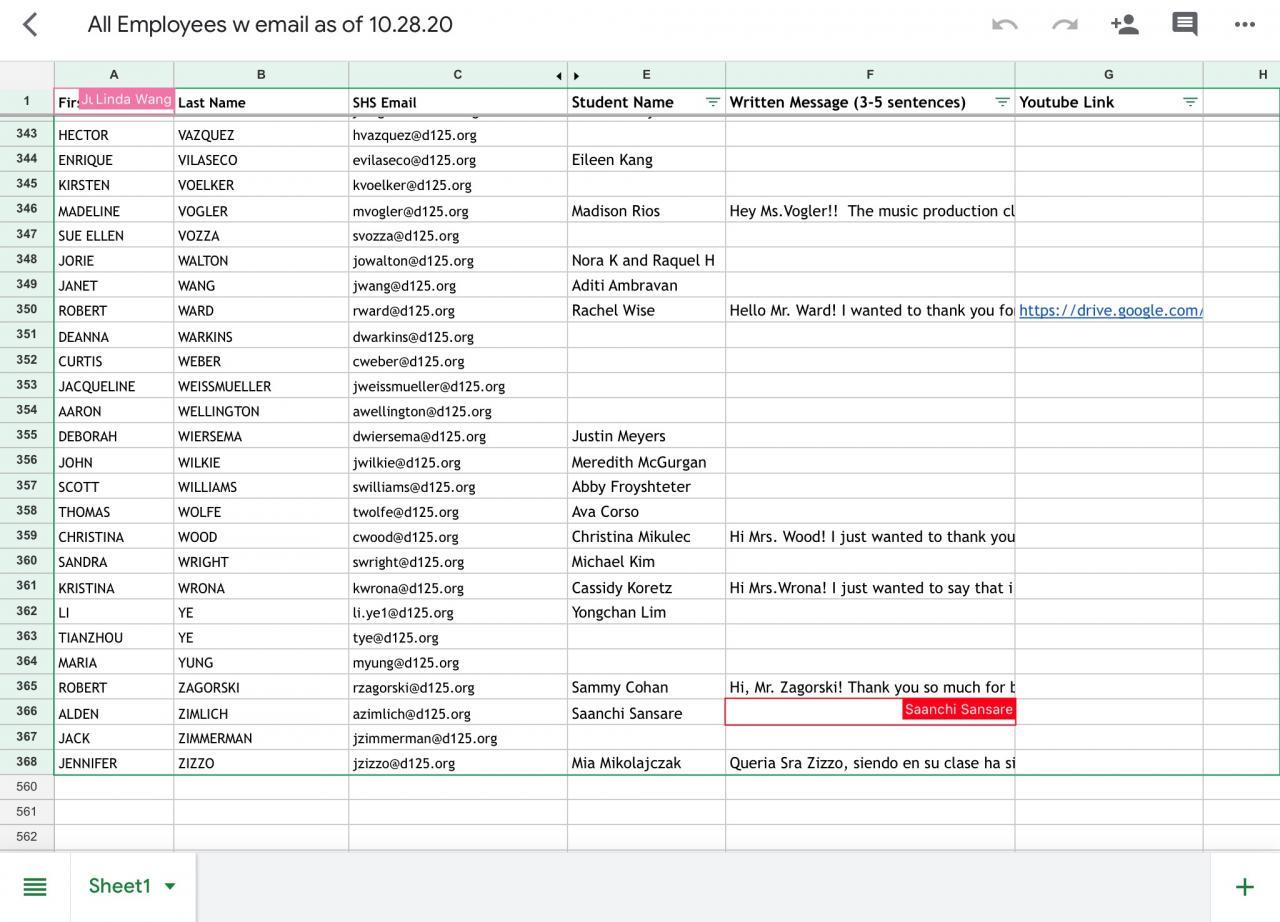The height and width of the screenshot is (922, 1280).
Task: Click the redo icon
Action: 1064,25
